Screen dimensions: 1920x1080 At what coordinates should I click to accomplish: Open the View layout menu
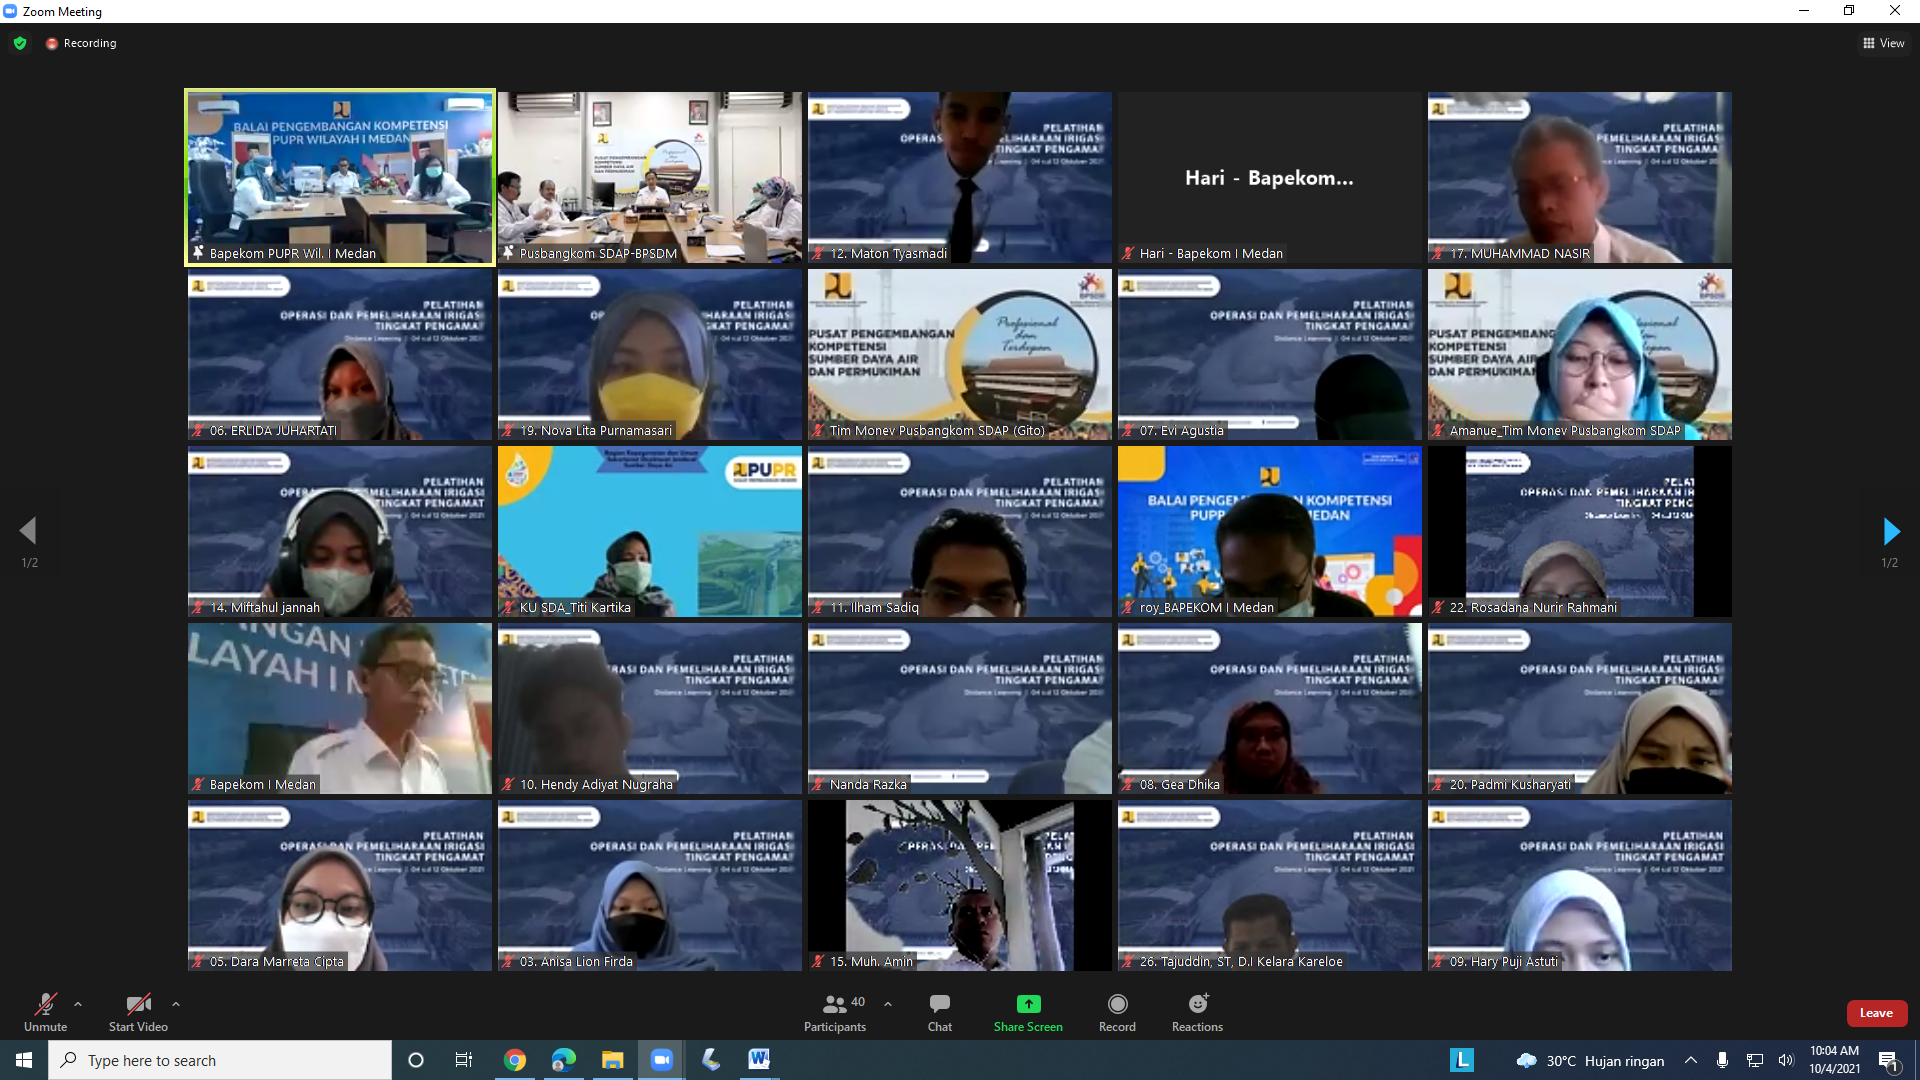coord(1884,43)
